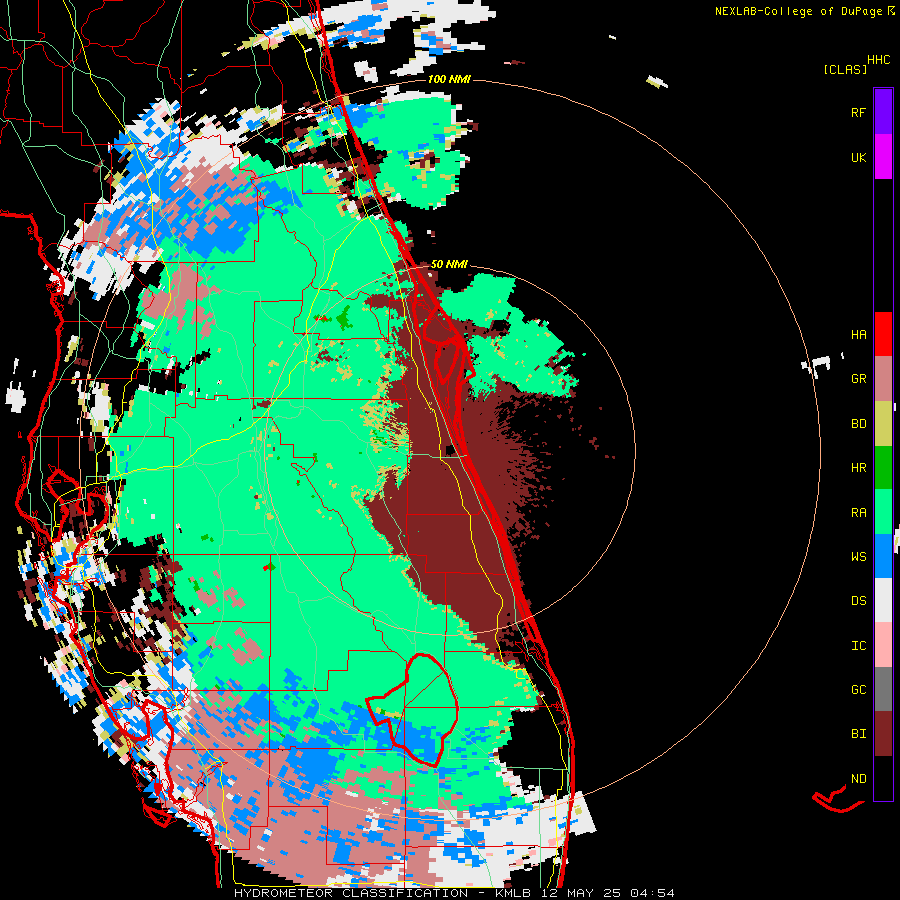Click the GR legend label
900x900 pixels.
[858, 379]
